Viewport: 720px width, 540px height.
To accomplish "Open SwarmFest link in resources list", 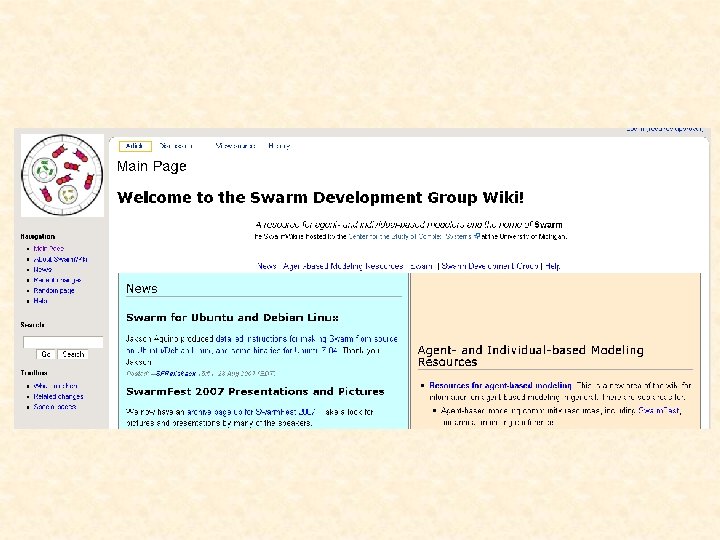I will point(659,410).
